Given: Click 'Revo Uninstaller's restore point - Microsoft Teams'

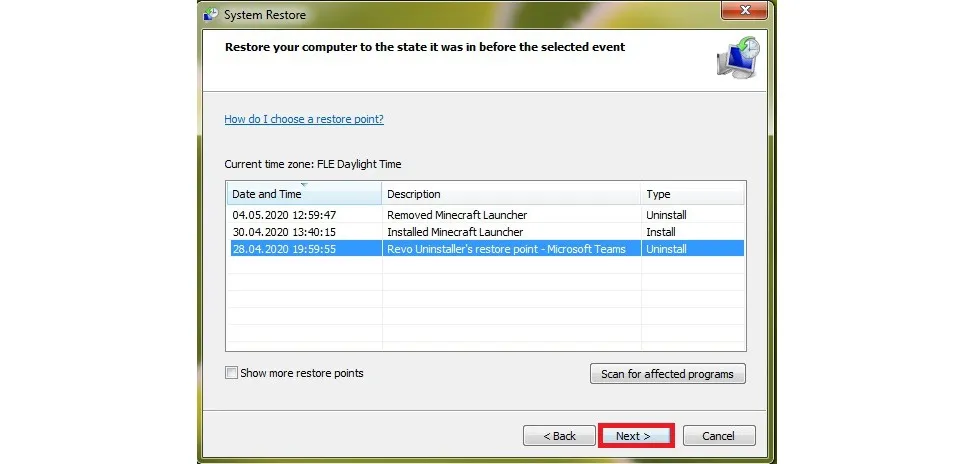Looking at the screenshot, I should coord(506,249).
